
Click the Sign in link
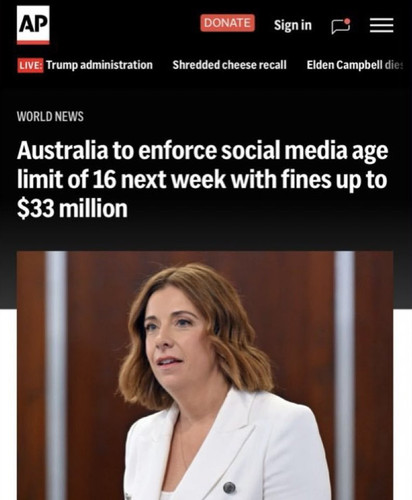pyautogui.click(x=293, y=25)
